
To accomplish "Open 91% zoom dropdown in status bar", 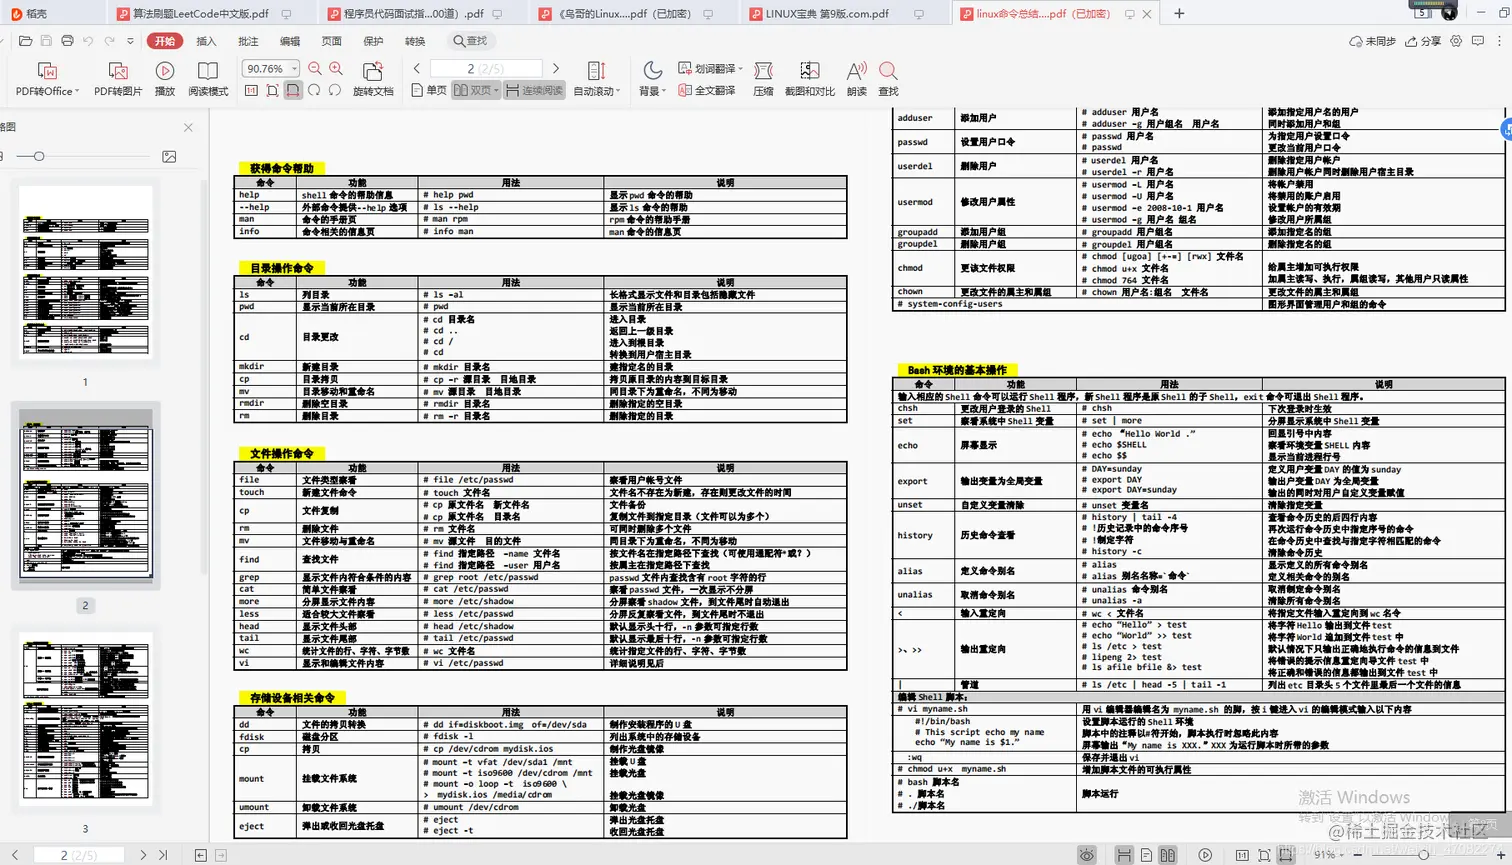I will click(x=1331, y=855).
